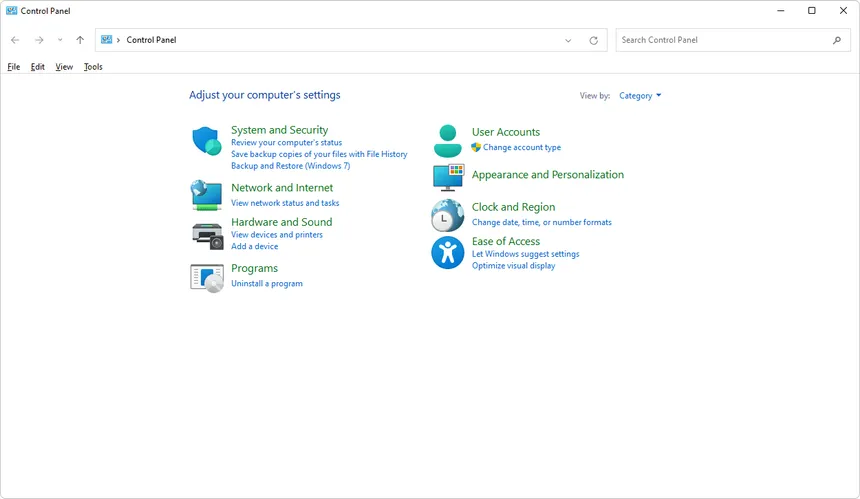This screenshot has height=499, width=860.
Task: Click the Control Panel icon in address bar
Action: pyautogui.click(x=106, y=39)
